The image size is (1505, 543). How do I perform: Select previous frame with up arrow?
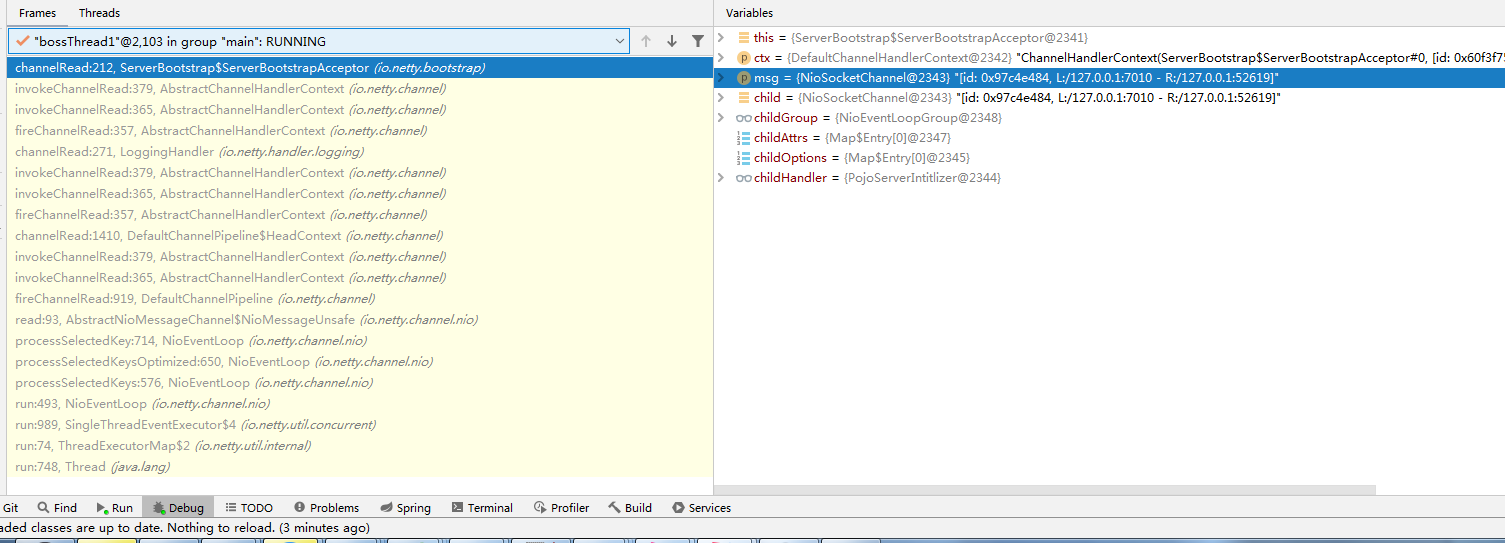click(646, 41)
